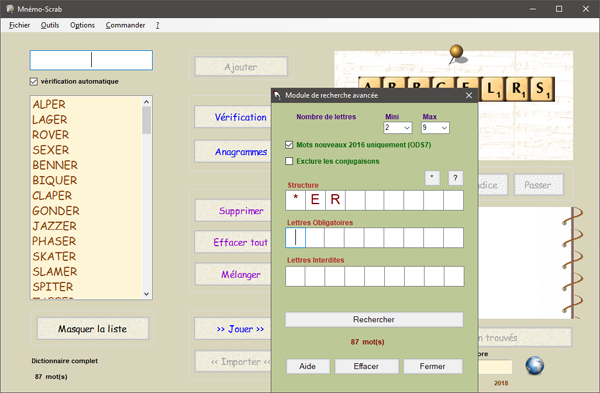Open the Fichier menu
Viewport: 600px width, 393px height.
(20, 25)
